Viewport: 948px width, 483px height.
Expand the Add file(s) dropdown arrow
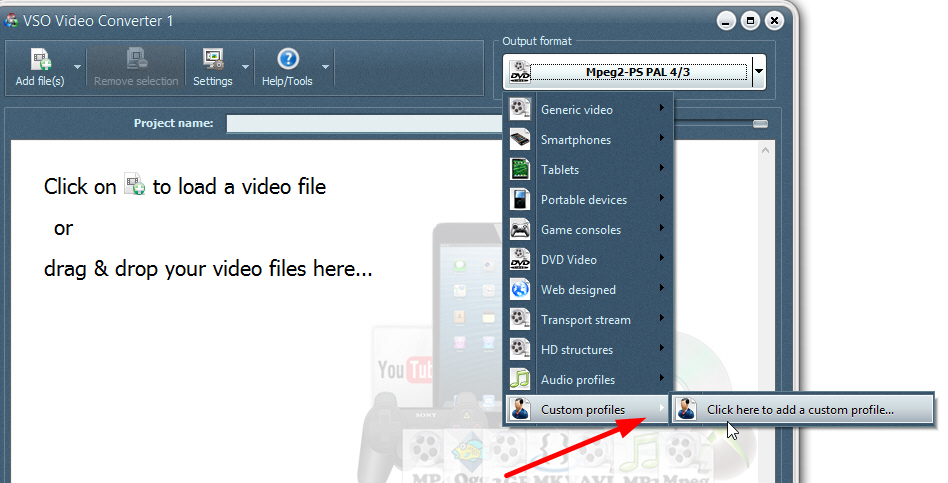pyautogui.click(x=77, y=66)
